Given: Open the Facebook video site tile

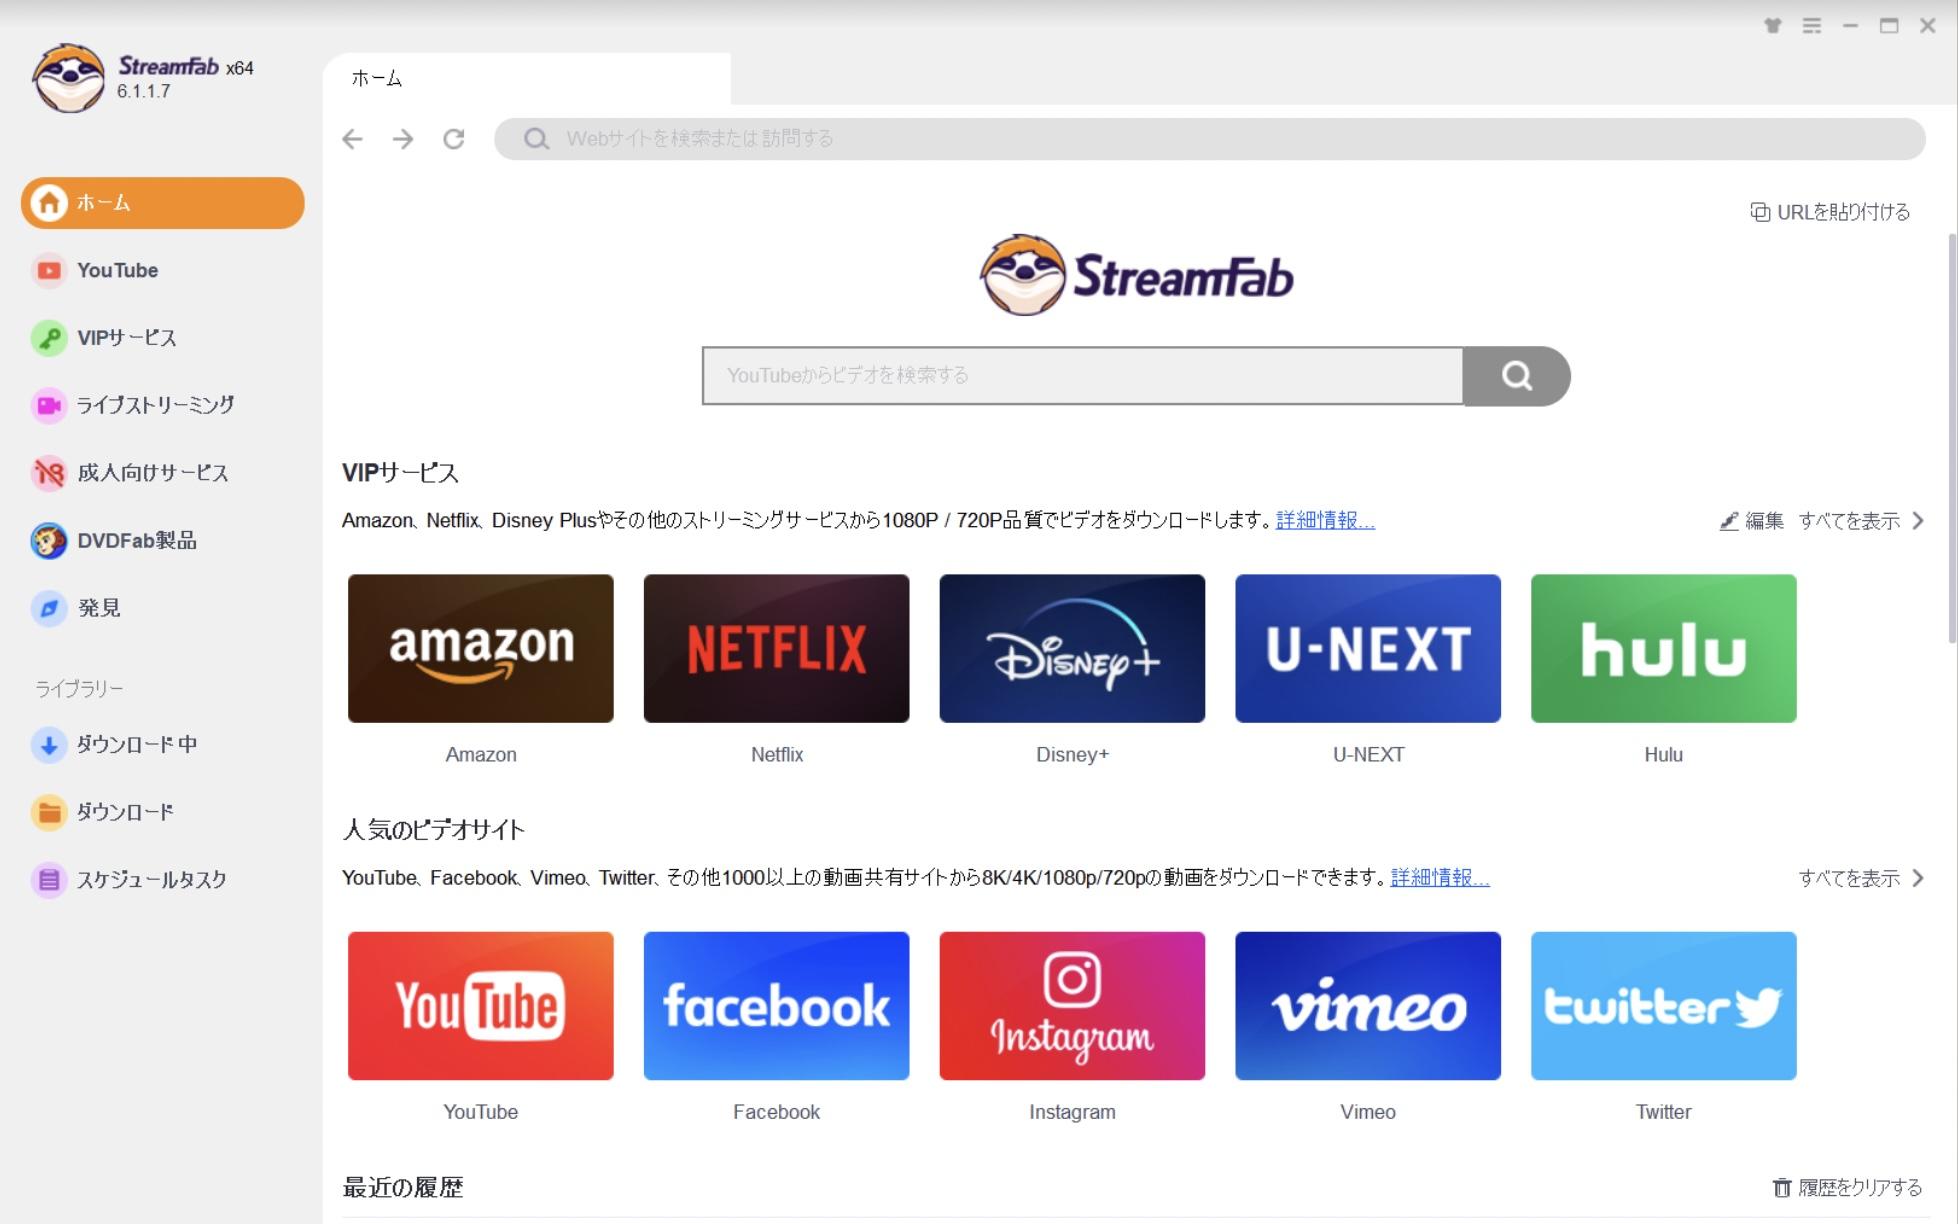Looking at the screenshot, I should pos(777,1006).
